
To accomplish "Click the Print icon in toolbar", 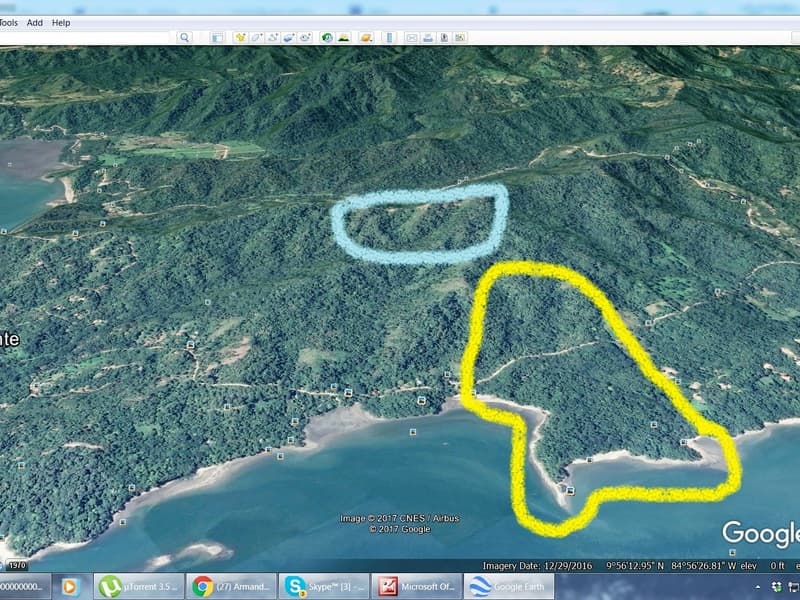I will 427,37.
